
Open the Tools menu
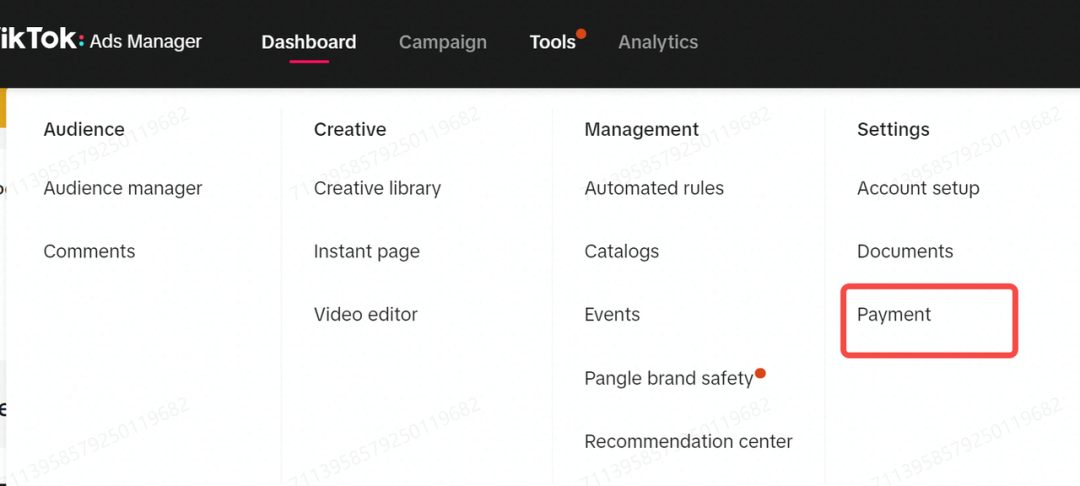tap(552, 42)
